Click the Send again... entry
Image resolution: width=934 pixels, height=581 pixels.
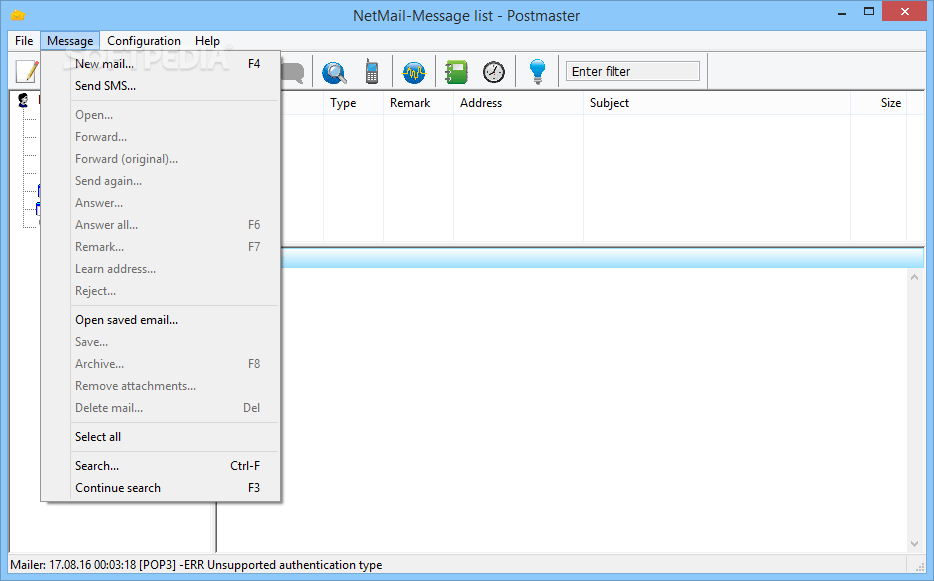(161, 181)
